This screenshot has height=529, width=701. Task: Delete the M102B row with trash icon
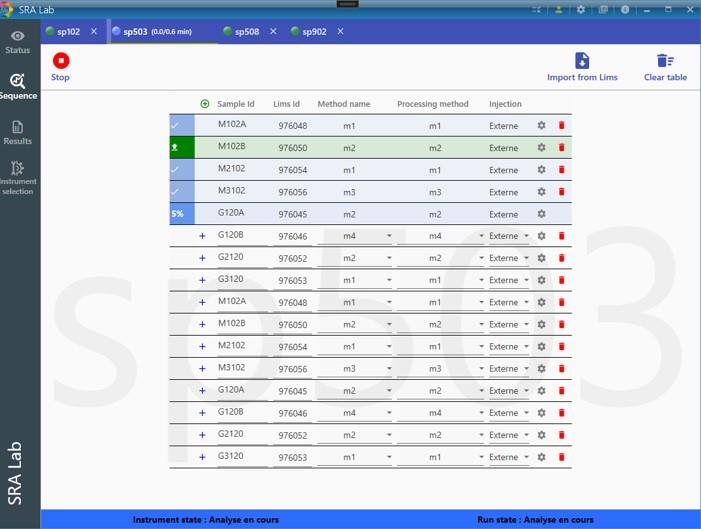point(561,148)
